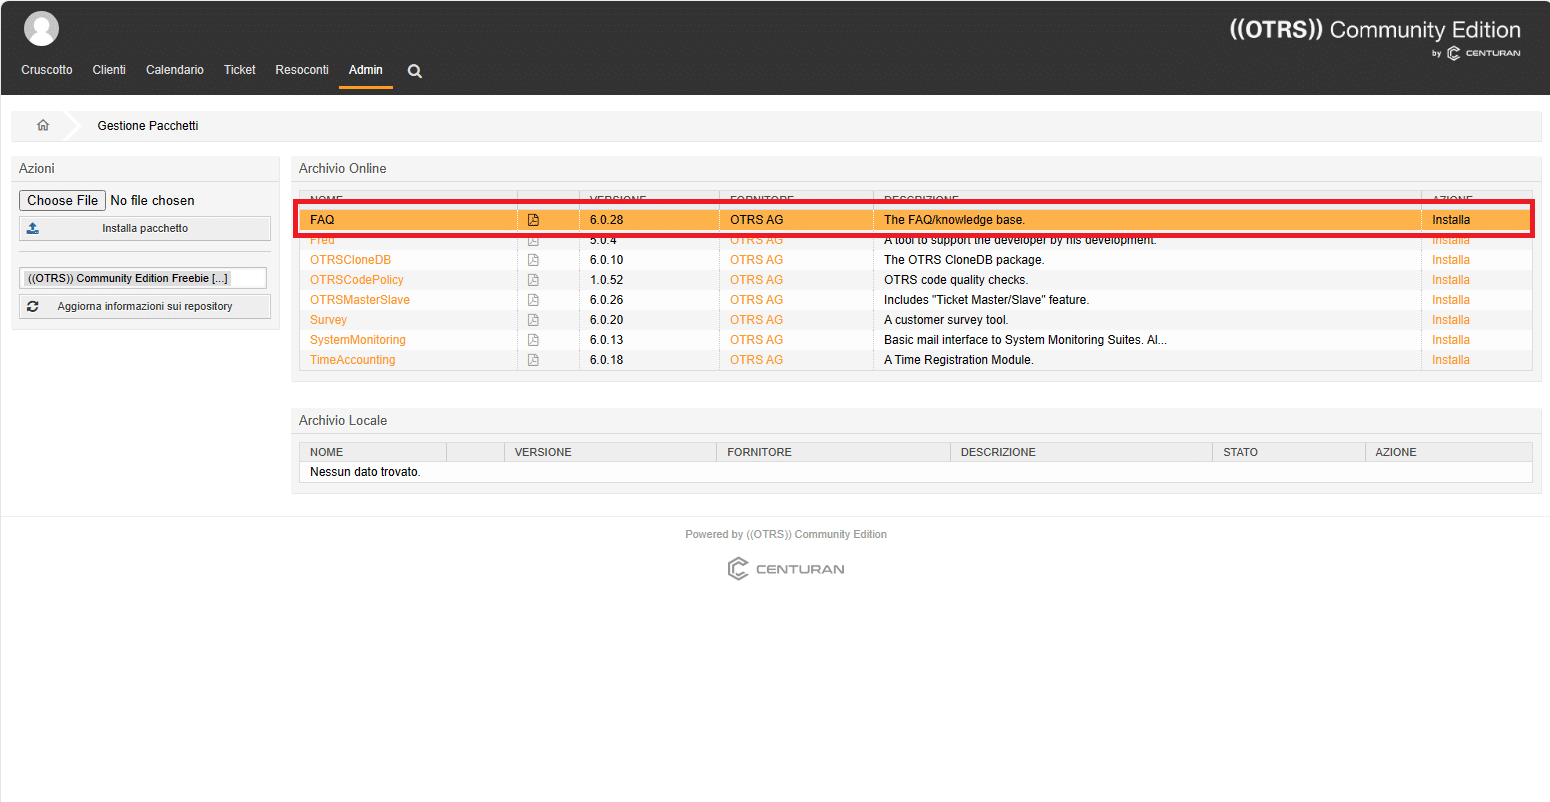Screen dimensions: 1550x802
Task: Click Installa for SystemMonitoring
Action: coord(1451,340)
